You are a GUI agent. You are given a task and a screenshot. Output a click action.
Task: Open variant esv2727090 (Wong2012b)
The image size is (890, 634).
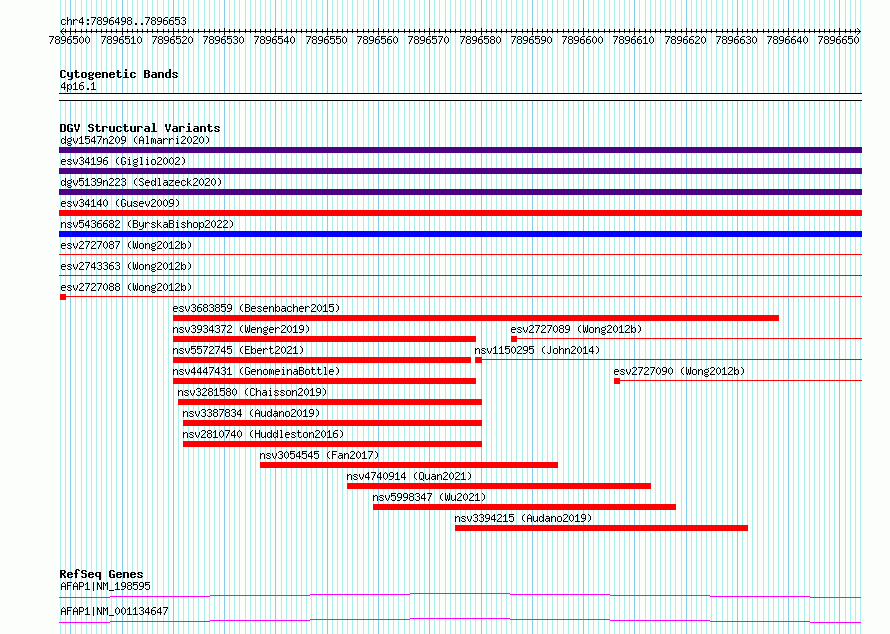[x=679, y=371]
